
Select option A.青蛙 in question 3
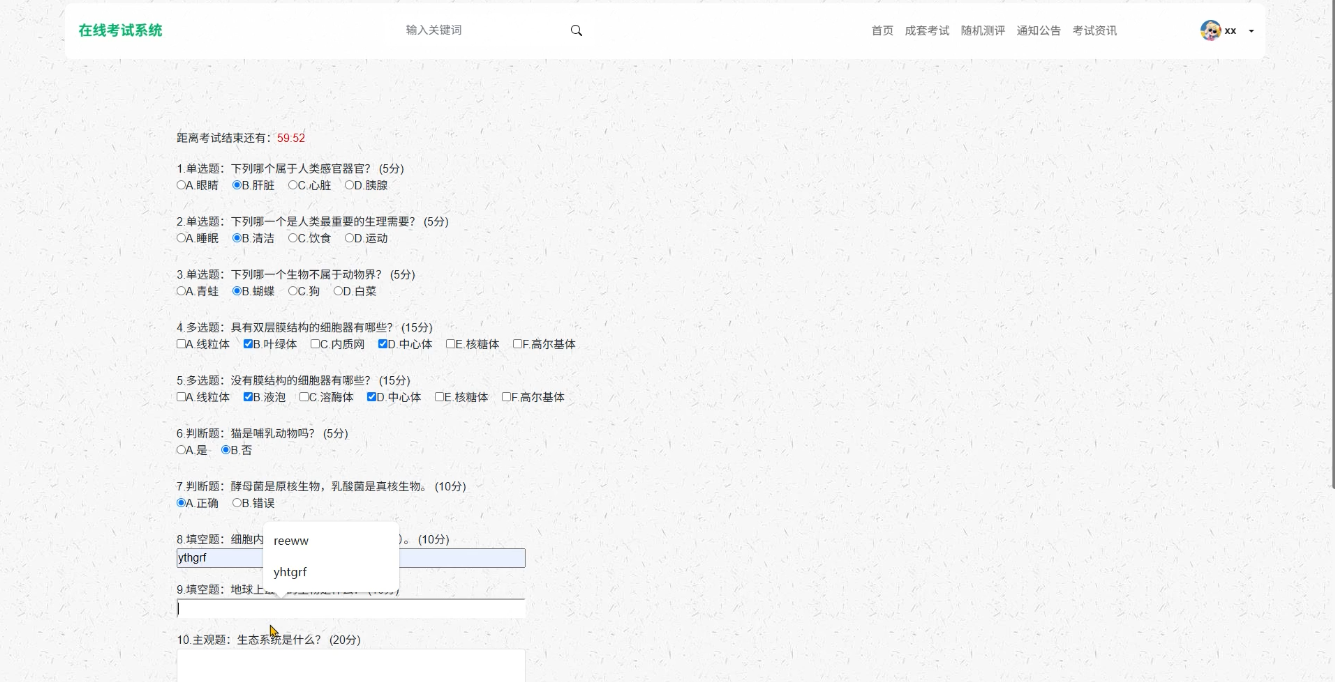(x=181, y=291)
